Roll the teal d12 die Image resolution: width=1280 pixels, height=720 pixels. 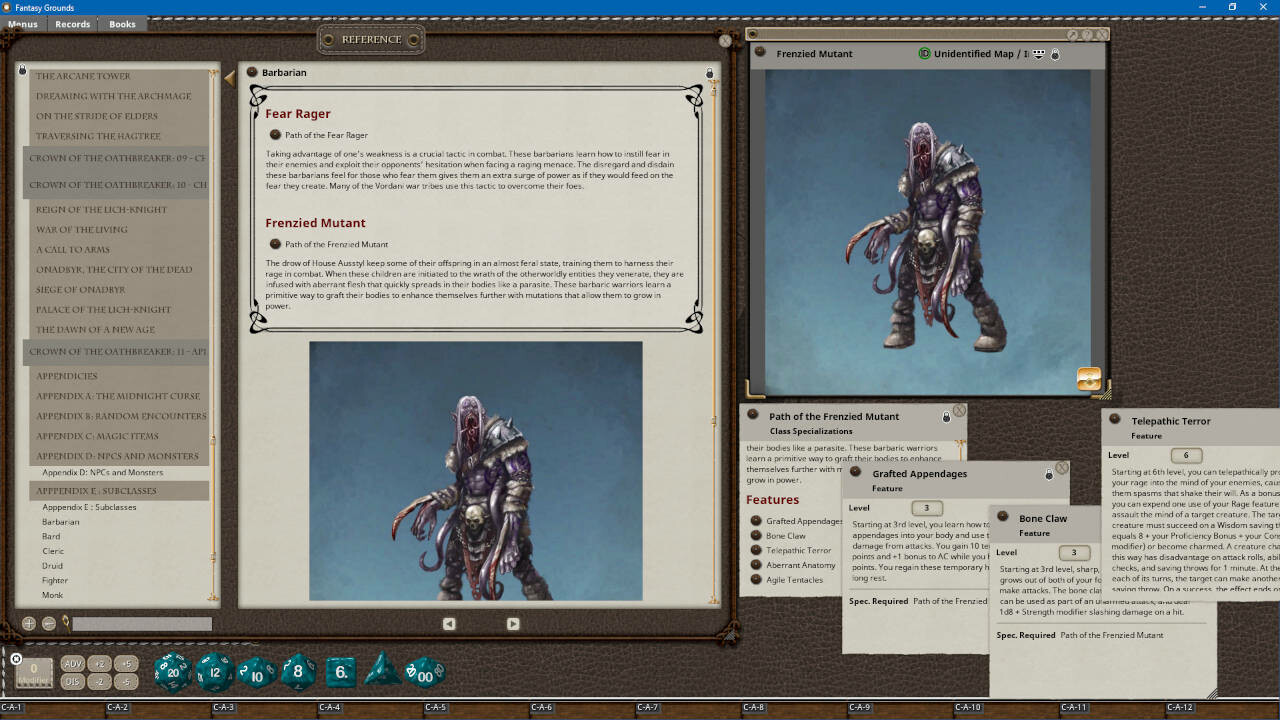point(214,673)
